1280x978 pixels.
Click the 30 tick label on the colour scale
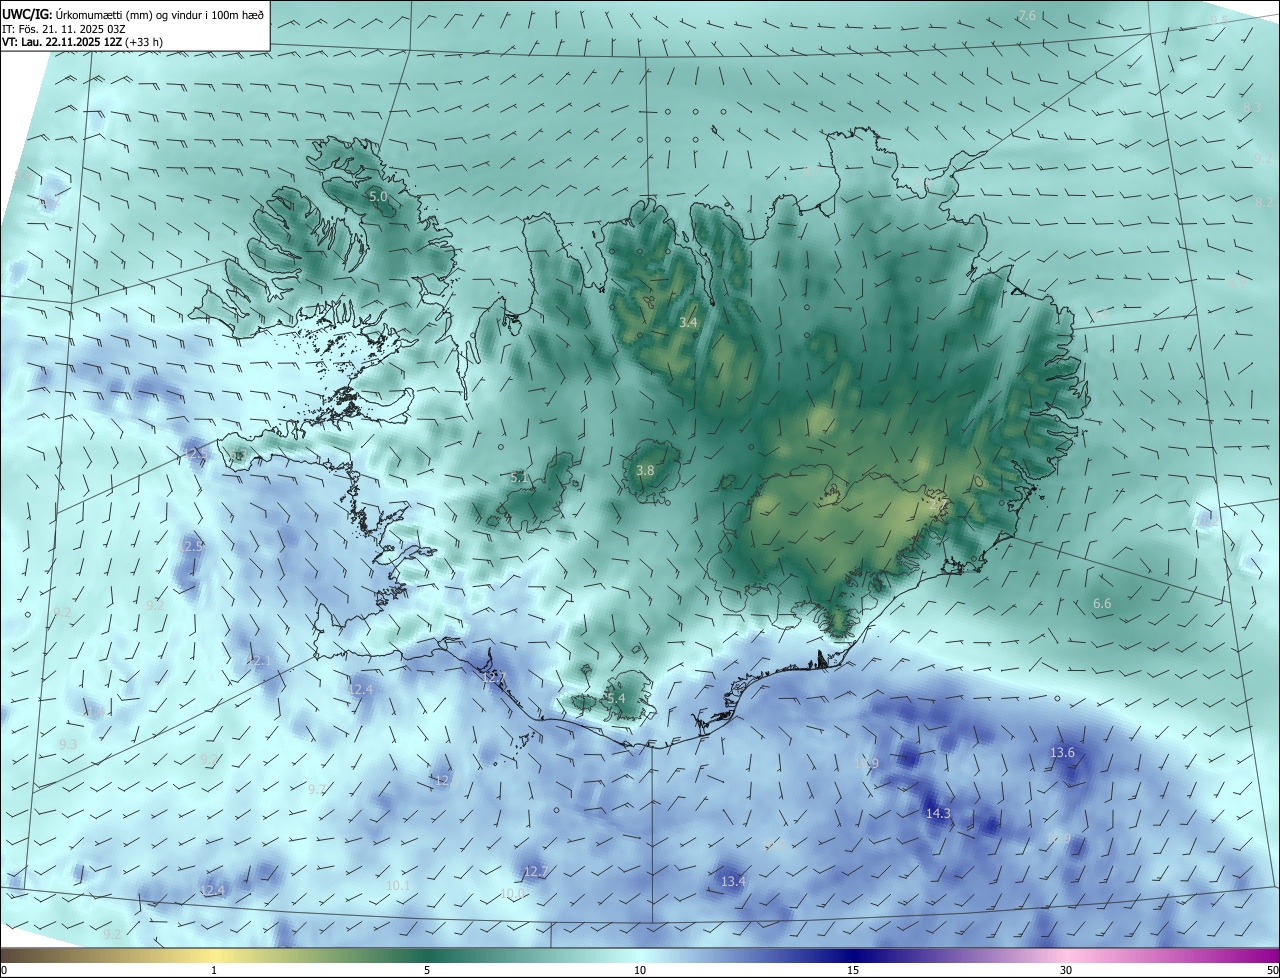(x=1066, y=970)
